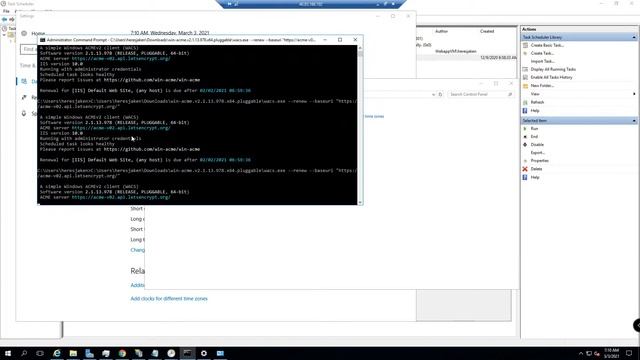The image size is (640, 360).
Task: Click the Created column header
Action: click(x=487, y=31)
